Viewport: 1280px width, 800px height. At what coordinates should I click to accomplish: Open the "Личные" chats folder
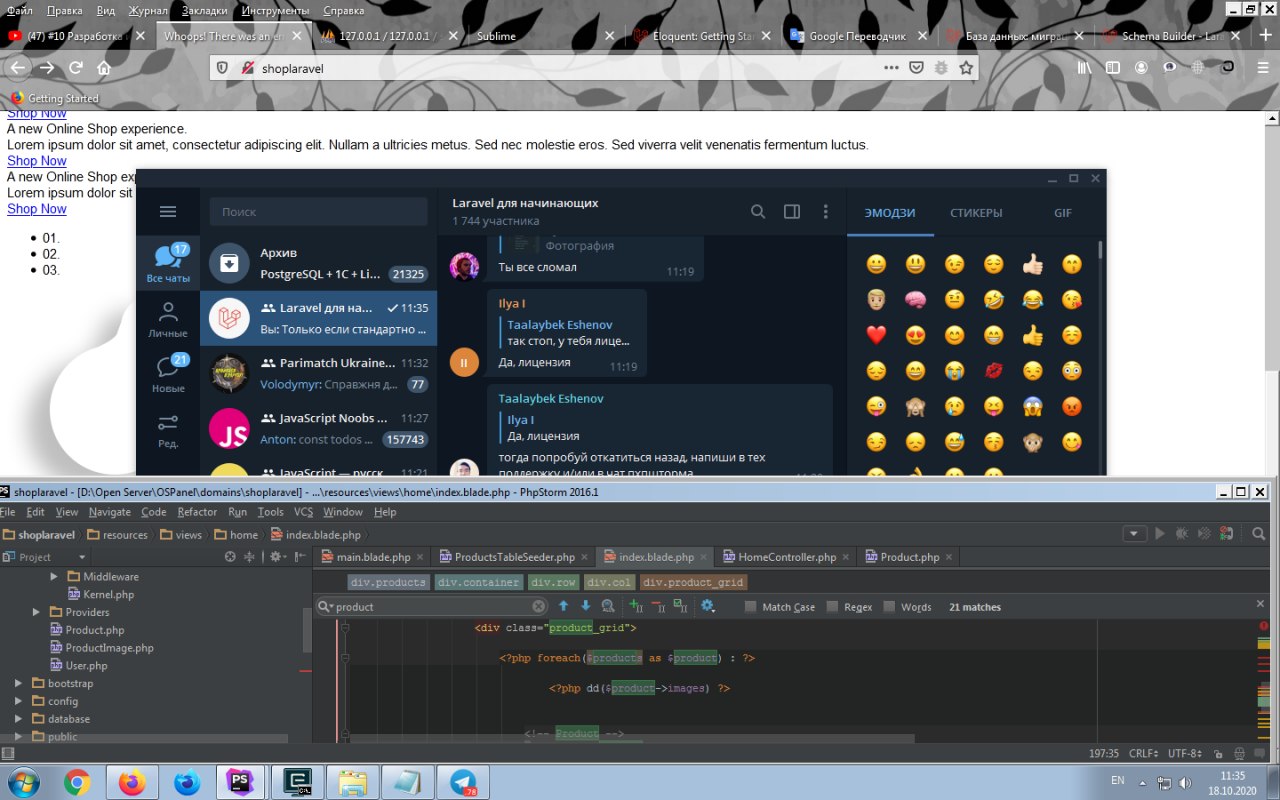click(168, 319)
